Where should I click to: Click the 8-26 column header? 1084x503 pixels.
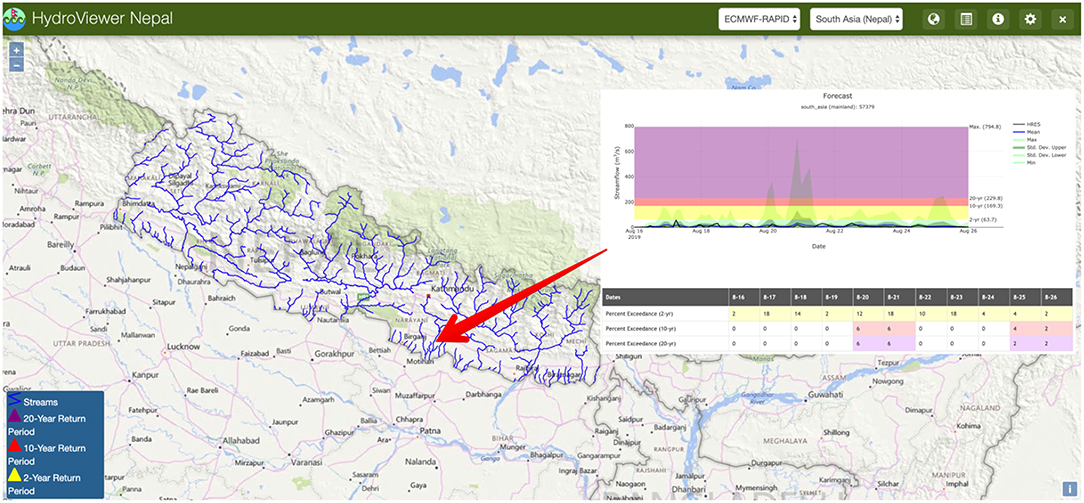click(x=1057, y=296)
